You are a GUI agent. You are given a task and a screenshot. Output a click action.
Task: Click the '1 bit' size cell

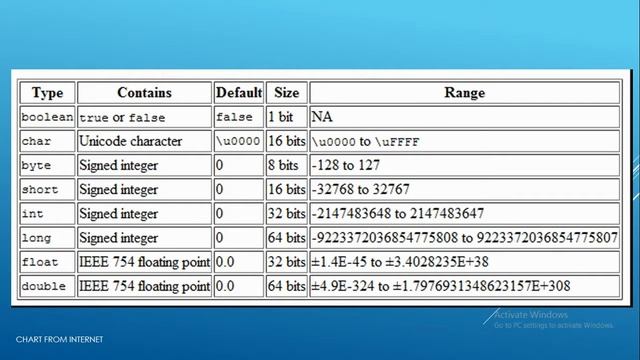coord(287,117)
